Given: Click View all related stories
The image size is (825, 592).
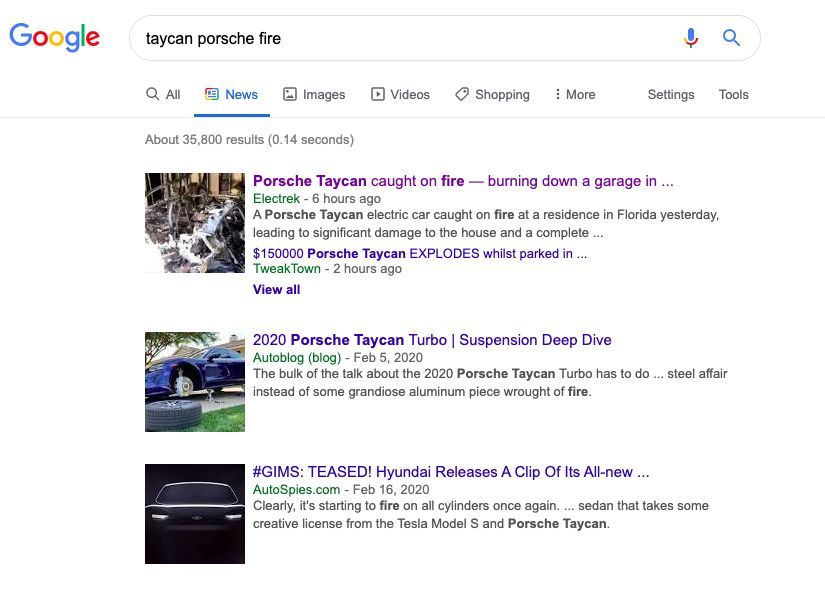Looking at the screenshot, I should tap(276, 289).
